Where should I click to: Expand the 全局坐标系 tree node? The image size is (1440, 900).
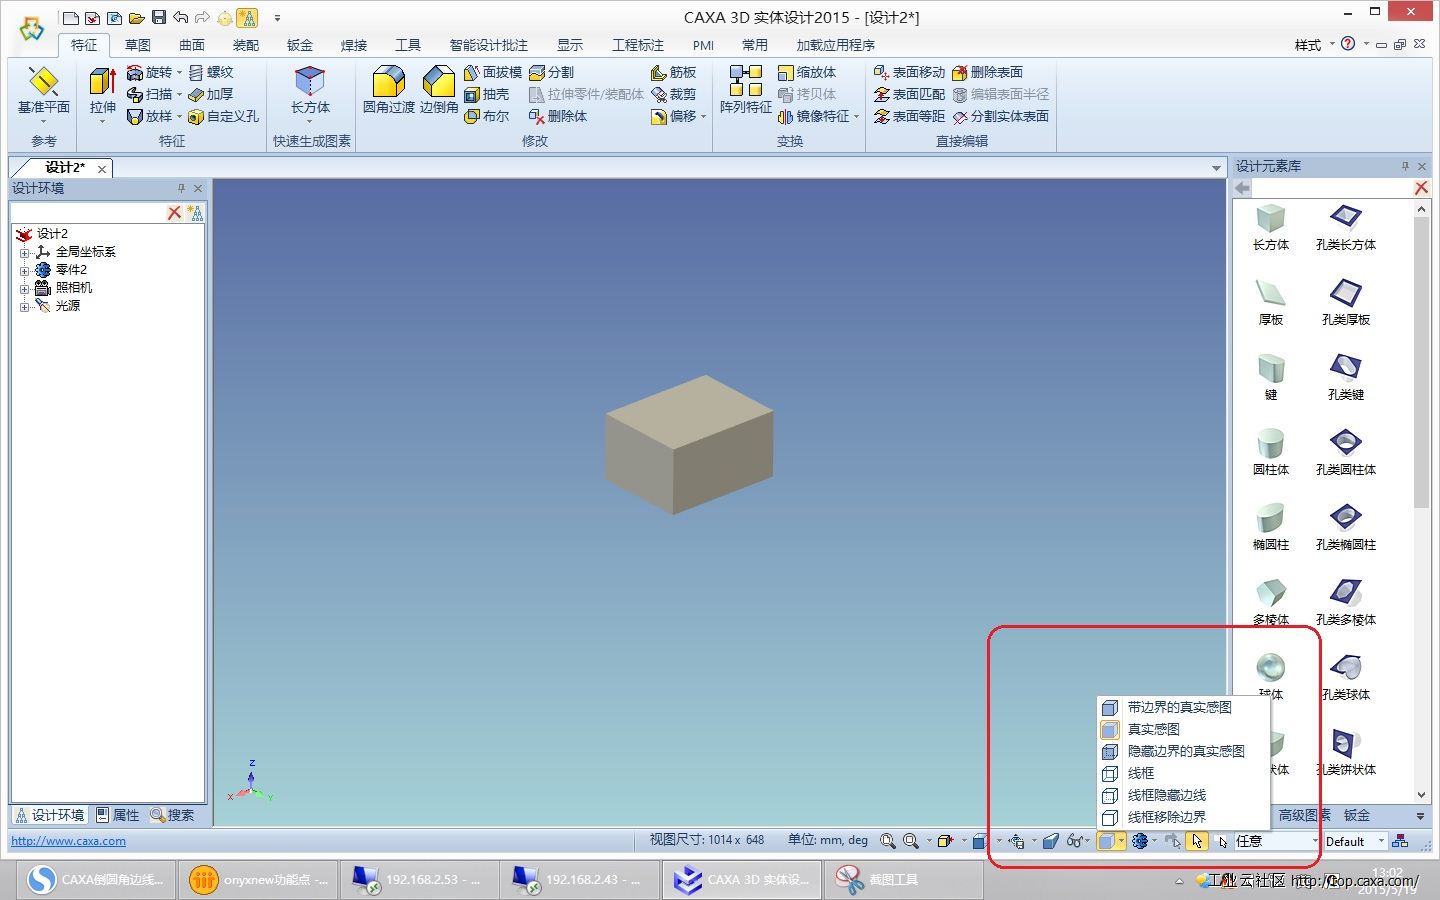[x=24, y=252]
